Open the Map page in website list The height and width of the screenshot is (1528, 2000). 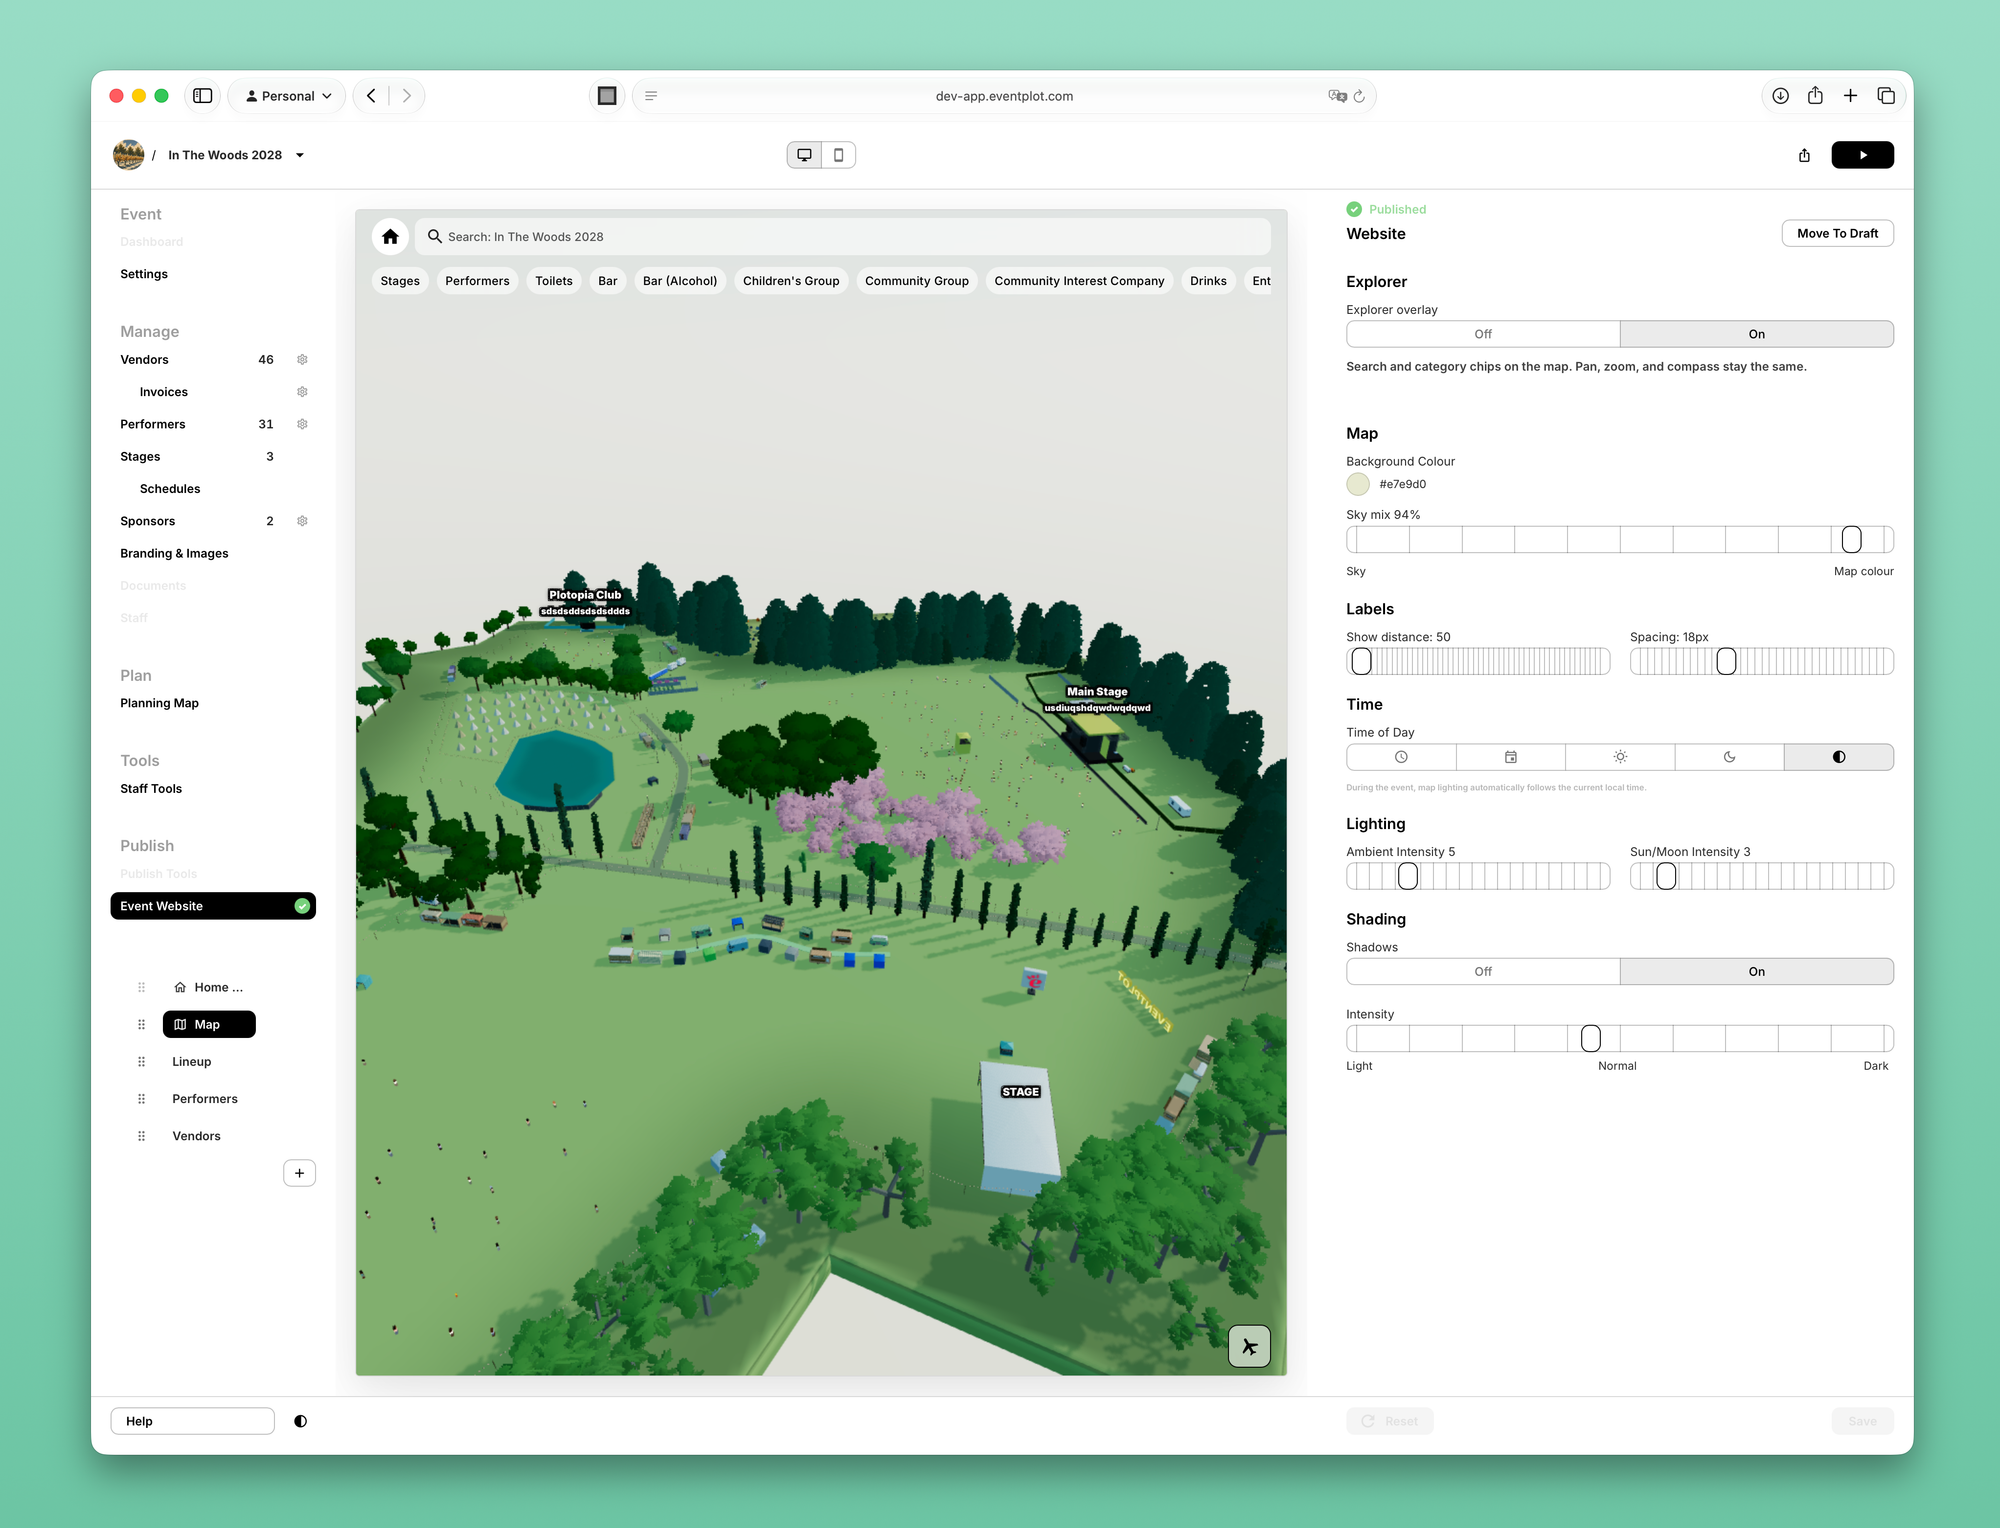click(x=209, y=1024)
